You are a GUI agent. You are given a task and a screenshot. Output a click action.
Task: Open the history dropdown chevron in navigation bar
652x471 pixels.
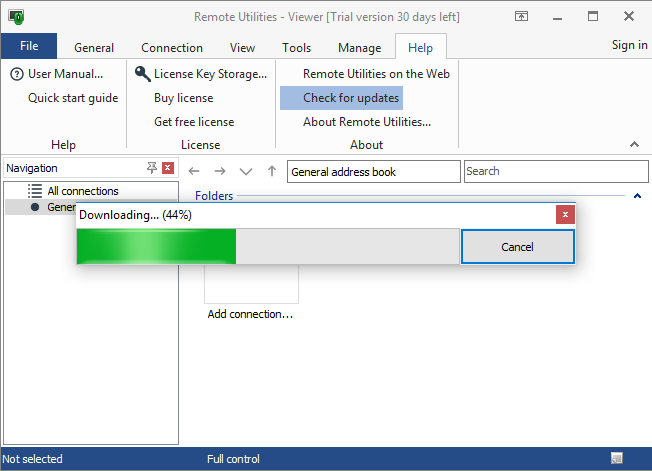pyautogui.click(x=246, y=171)
